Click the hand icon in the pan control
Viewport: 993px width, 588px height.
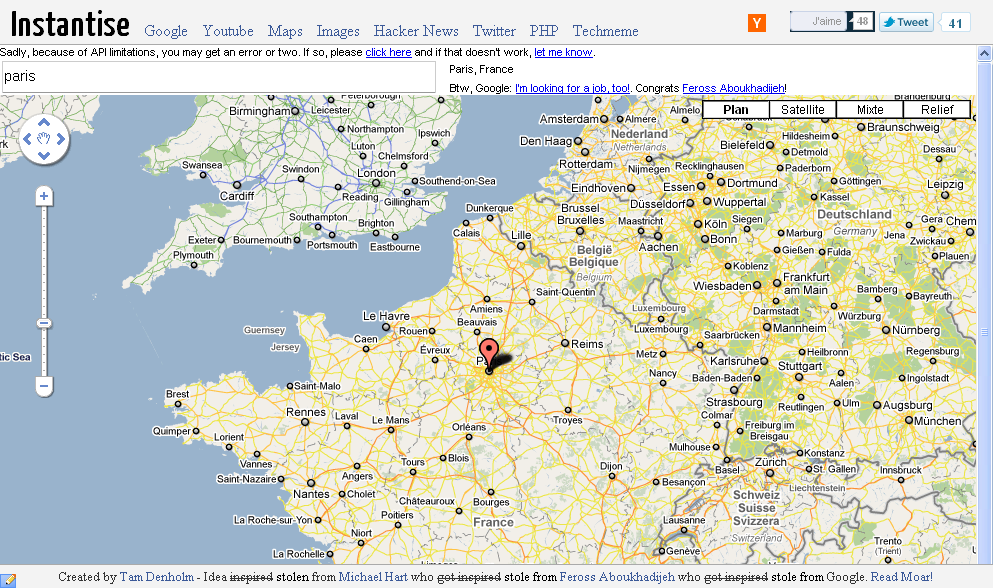(x=44, y=139)
